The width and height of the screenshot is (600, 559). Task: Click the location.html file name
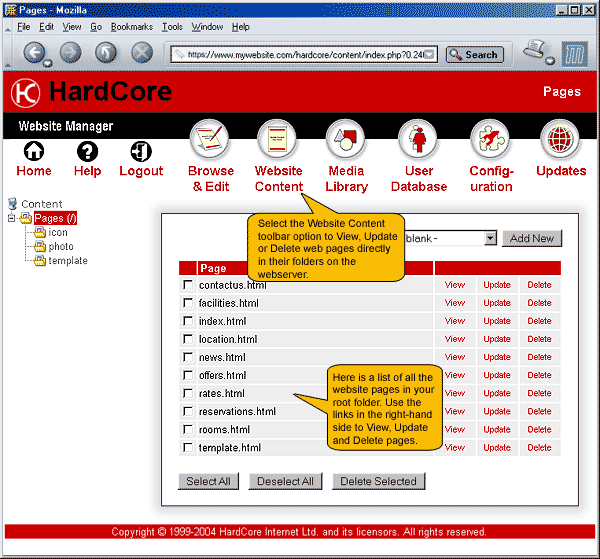[228, 339]
